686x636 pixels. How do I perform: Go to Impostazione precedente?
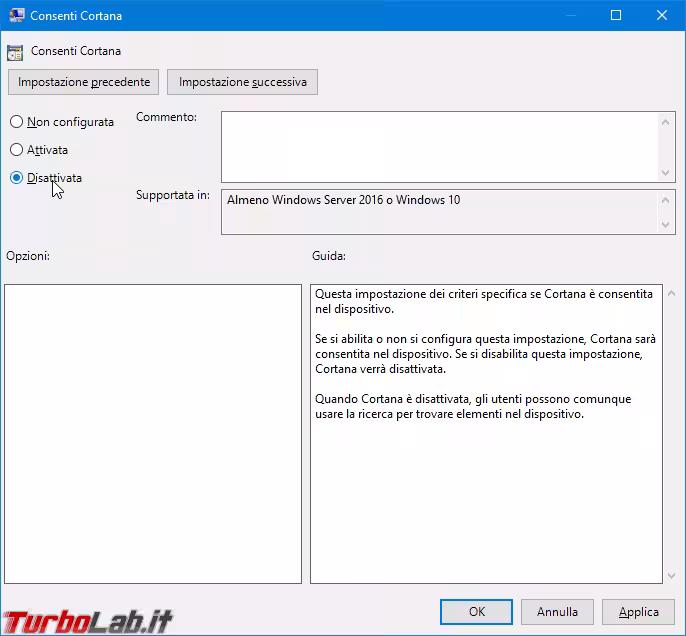point(83,82)
